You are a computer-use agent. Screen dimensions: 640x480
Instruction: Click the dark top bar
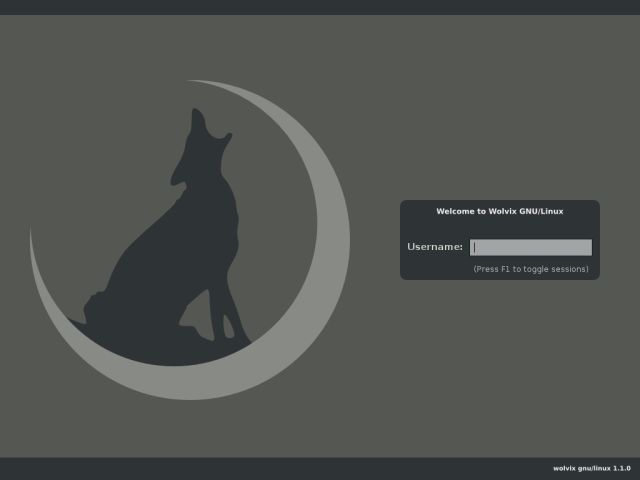[x=320, y=7]
